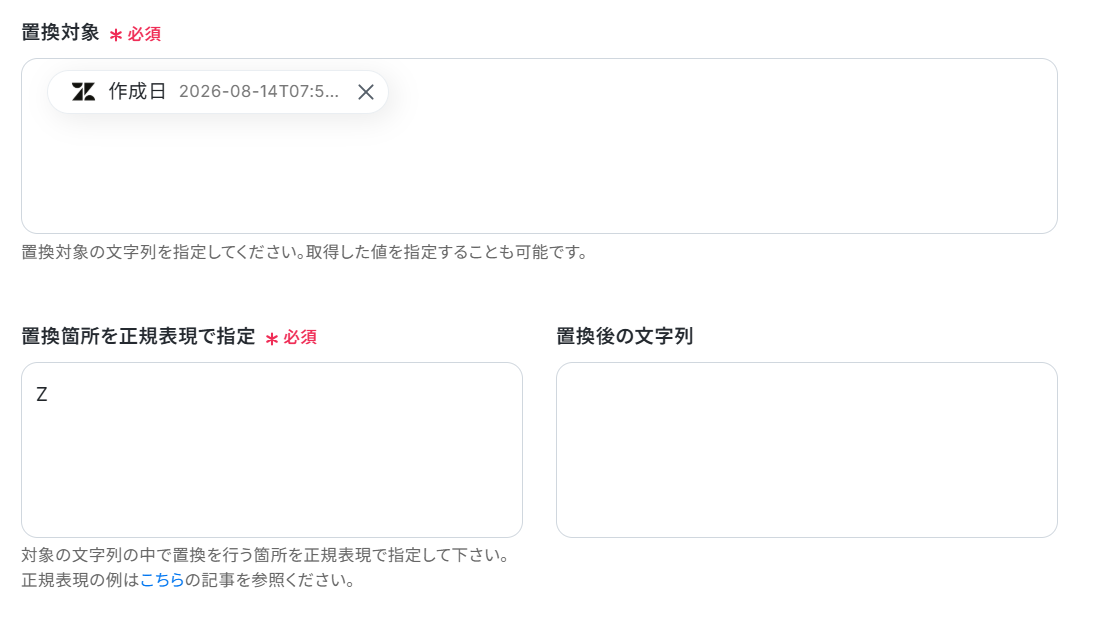The width and height of the screenshot is (1096, 625).
Task: Click the regex input field containing Z
Action: 272,450
